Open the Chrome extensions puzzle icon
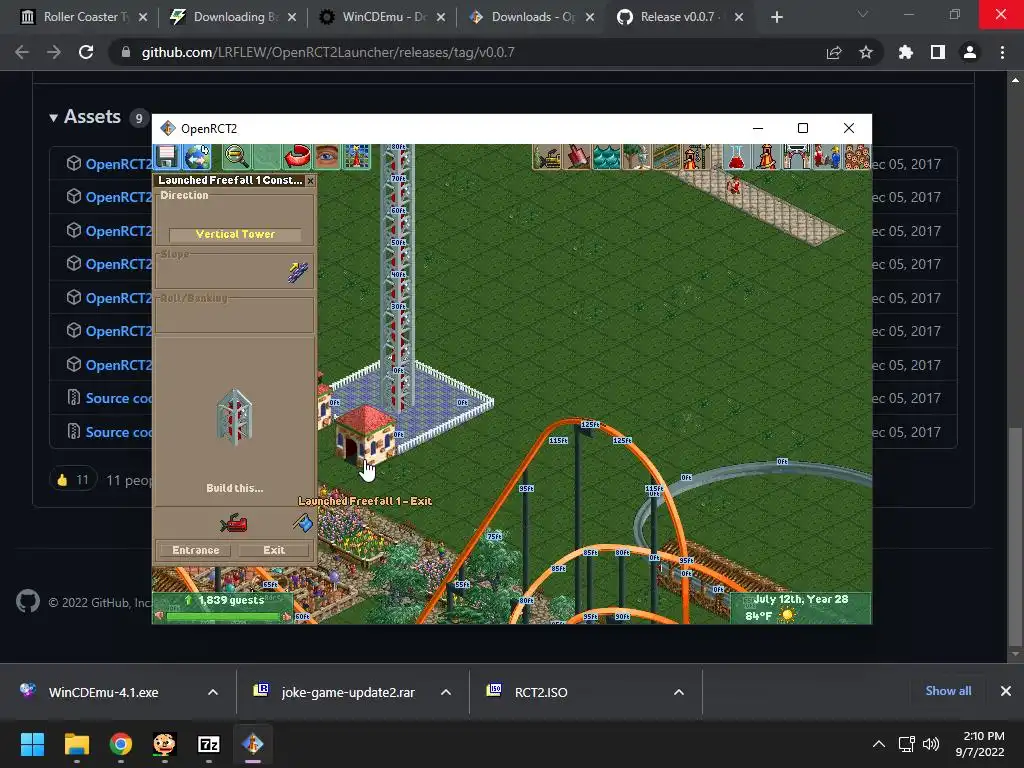This screenshot has height=768, width=1024. 906,52
